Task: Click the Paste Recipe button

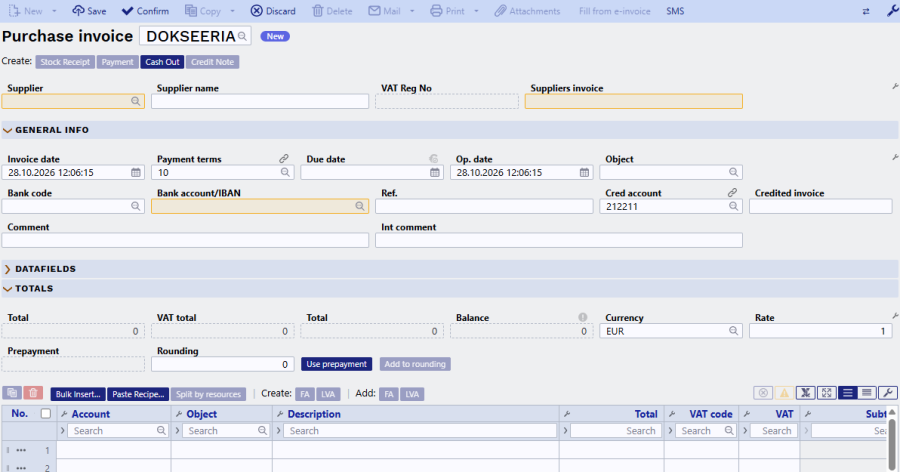Action: pos(138,394)
